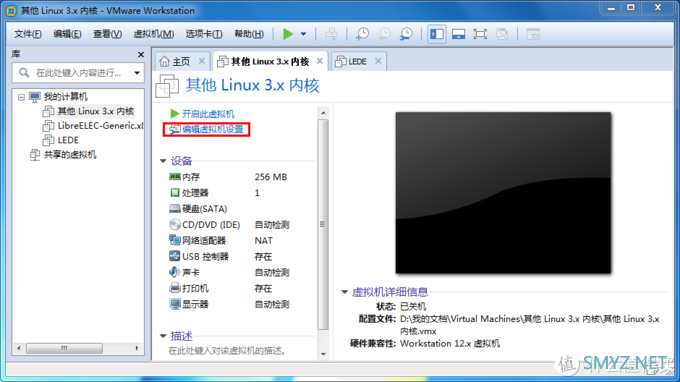Click the 256 MB memory value
Screen dimensions: 680x382
pyautogui.click(x=271, y=177)
